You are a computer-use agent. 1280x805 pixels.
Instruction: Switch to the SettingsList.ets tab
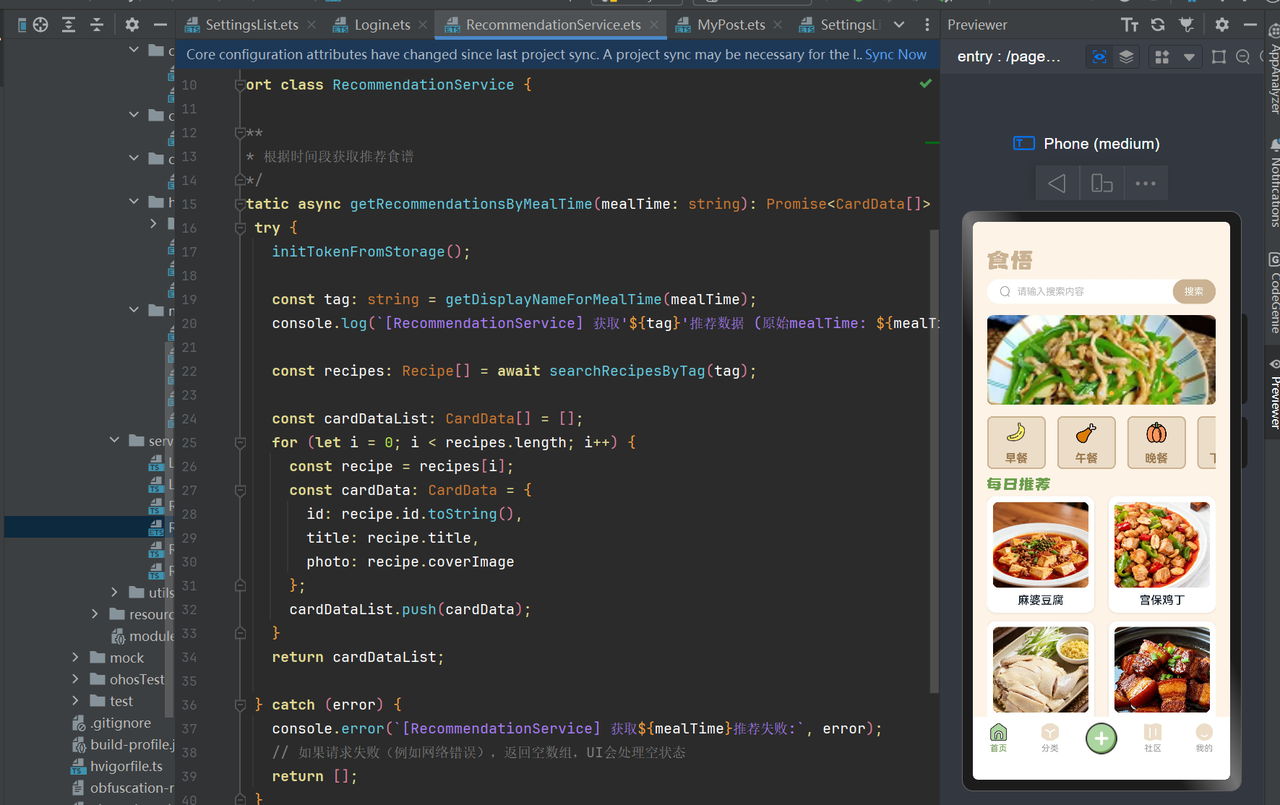(x=251, y=25)
